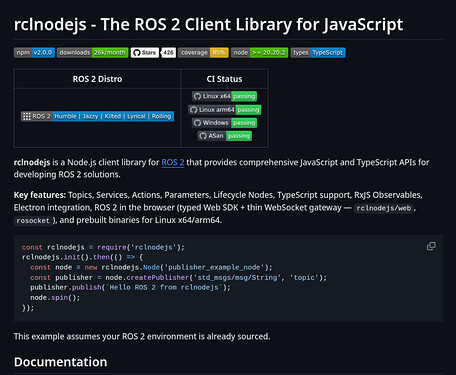456x375 pixels.
Task: Open the Linux x64 passing badge
Action: coord(224,96)
